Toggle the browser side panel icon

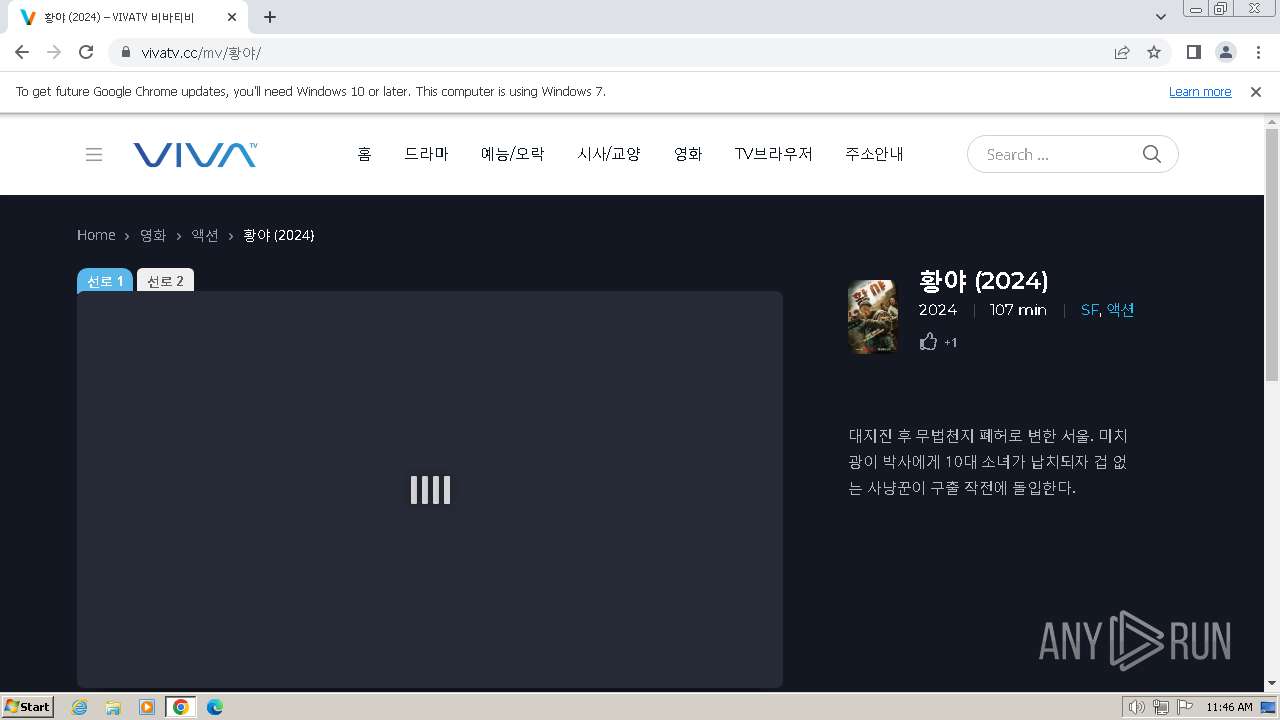pos(1194,52)
